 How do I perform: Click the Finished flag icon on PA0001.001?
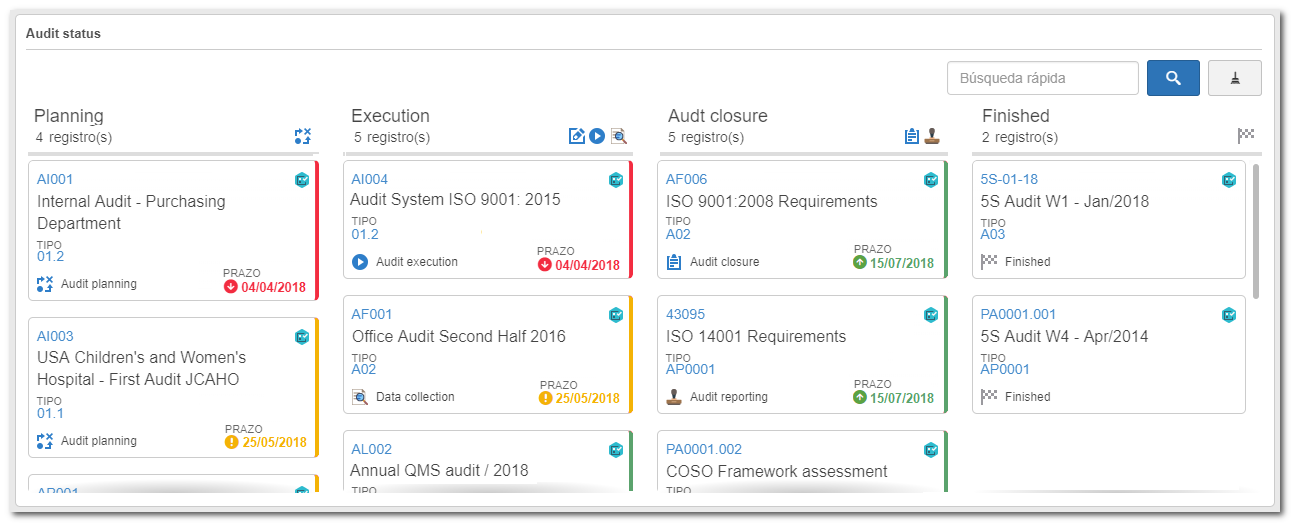(x=989, y=397)
